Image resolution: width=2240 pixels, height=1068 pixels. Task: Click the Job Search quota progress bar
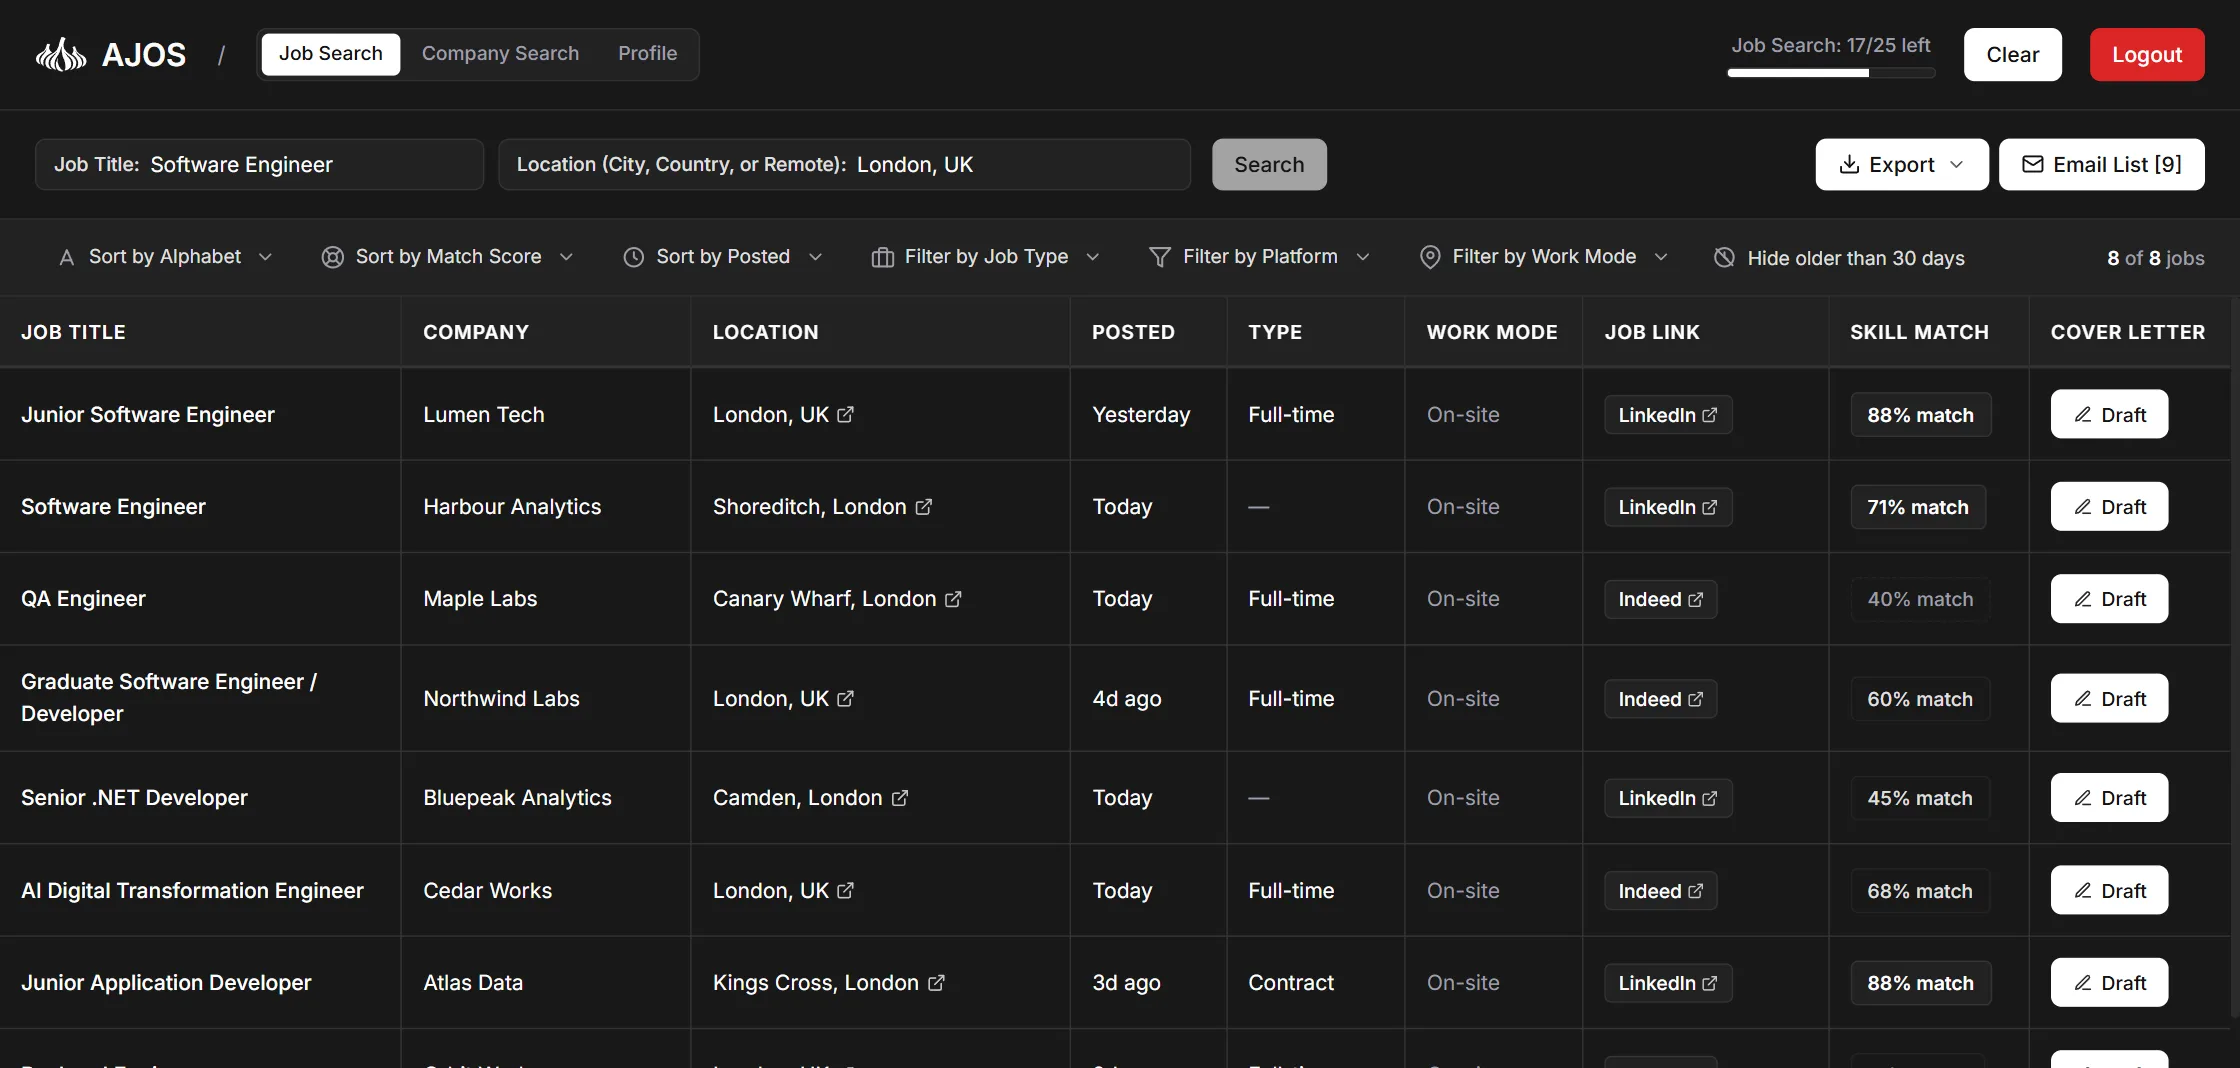[1831, 73]
